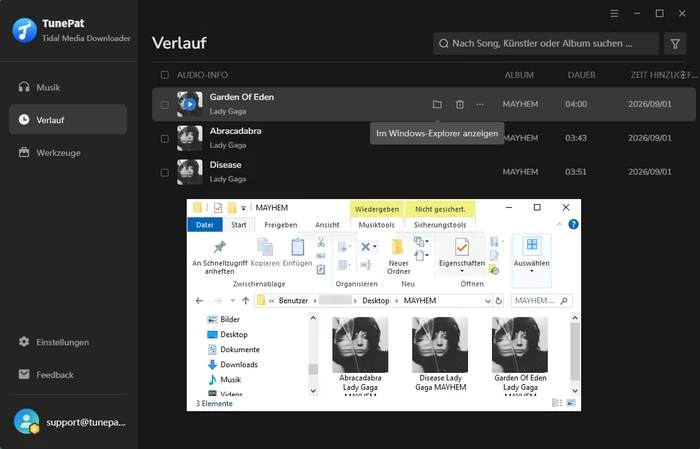The height and width of the screenshot is (449, 700).
Task: Click the filter funnel icon beside search
Action: (x=675, y=44)
